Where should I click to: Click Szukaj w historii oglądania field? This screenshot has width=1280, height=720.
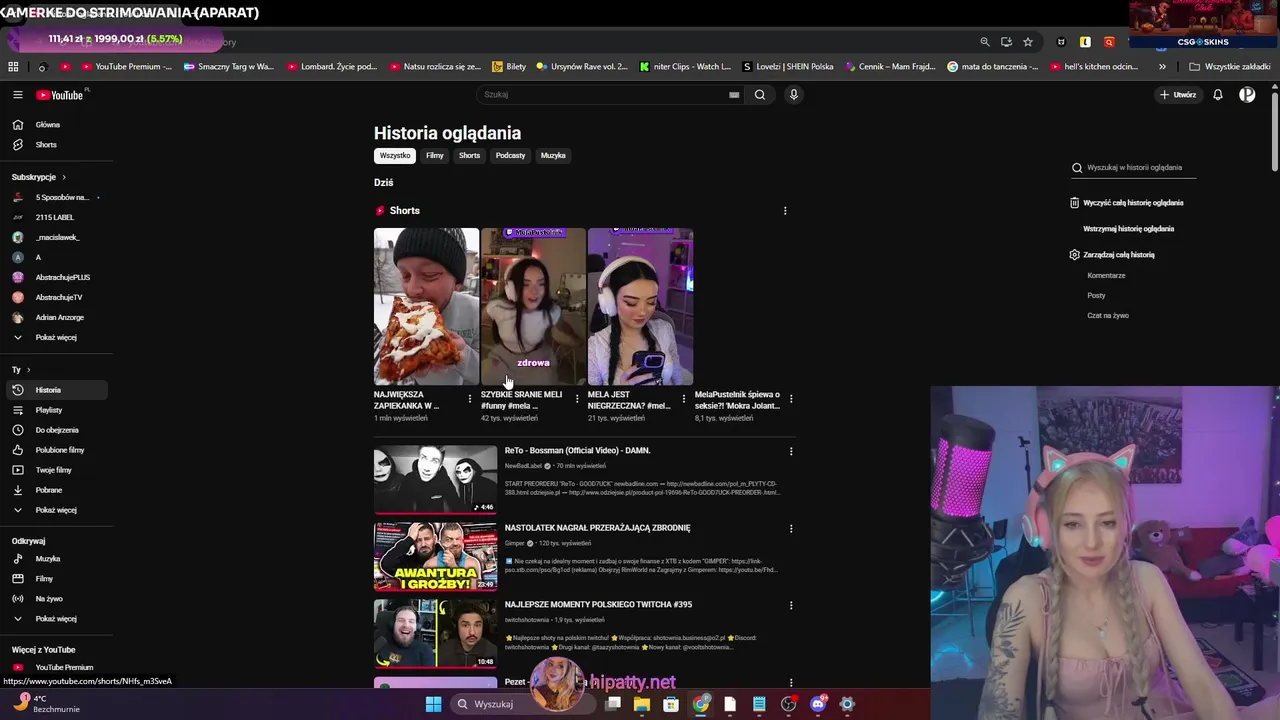pyautogui.click(x=1134, y=168)
